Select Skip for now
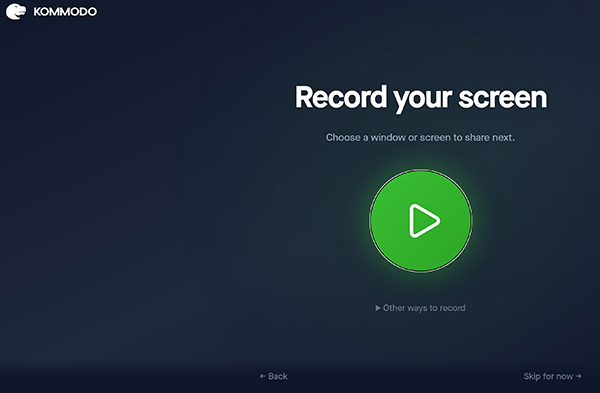This screenshot has width=600, height=393. [553, 377]
